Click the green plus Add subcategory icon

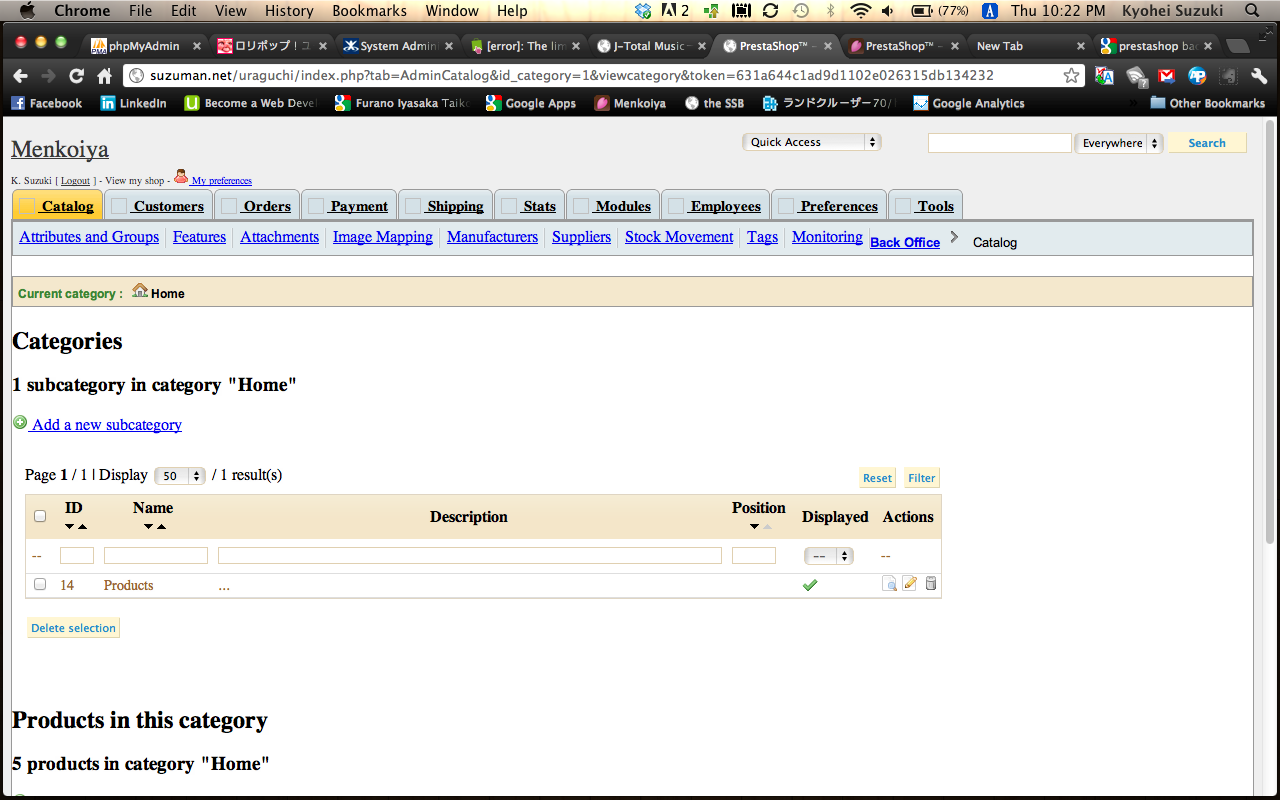[20, 423]
